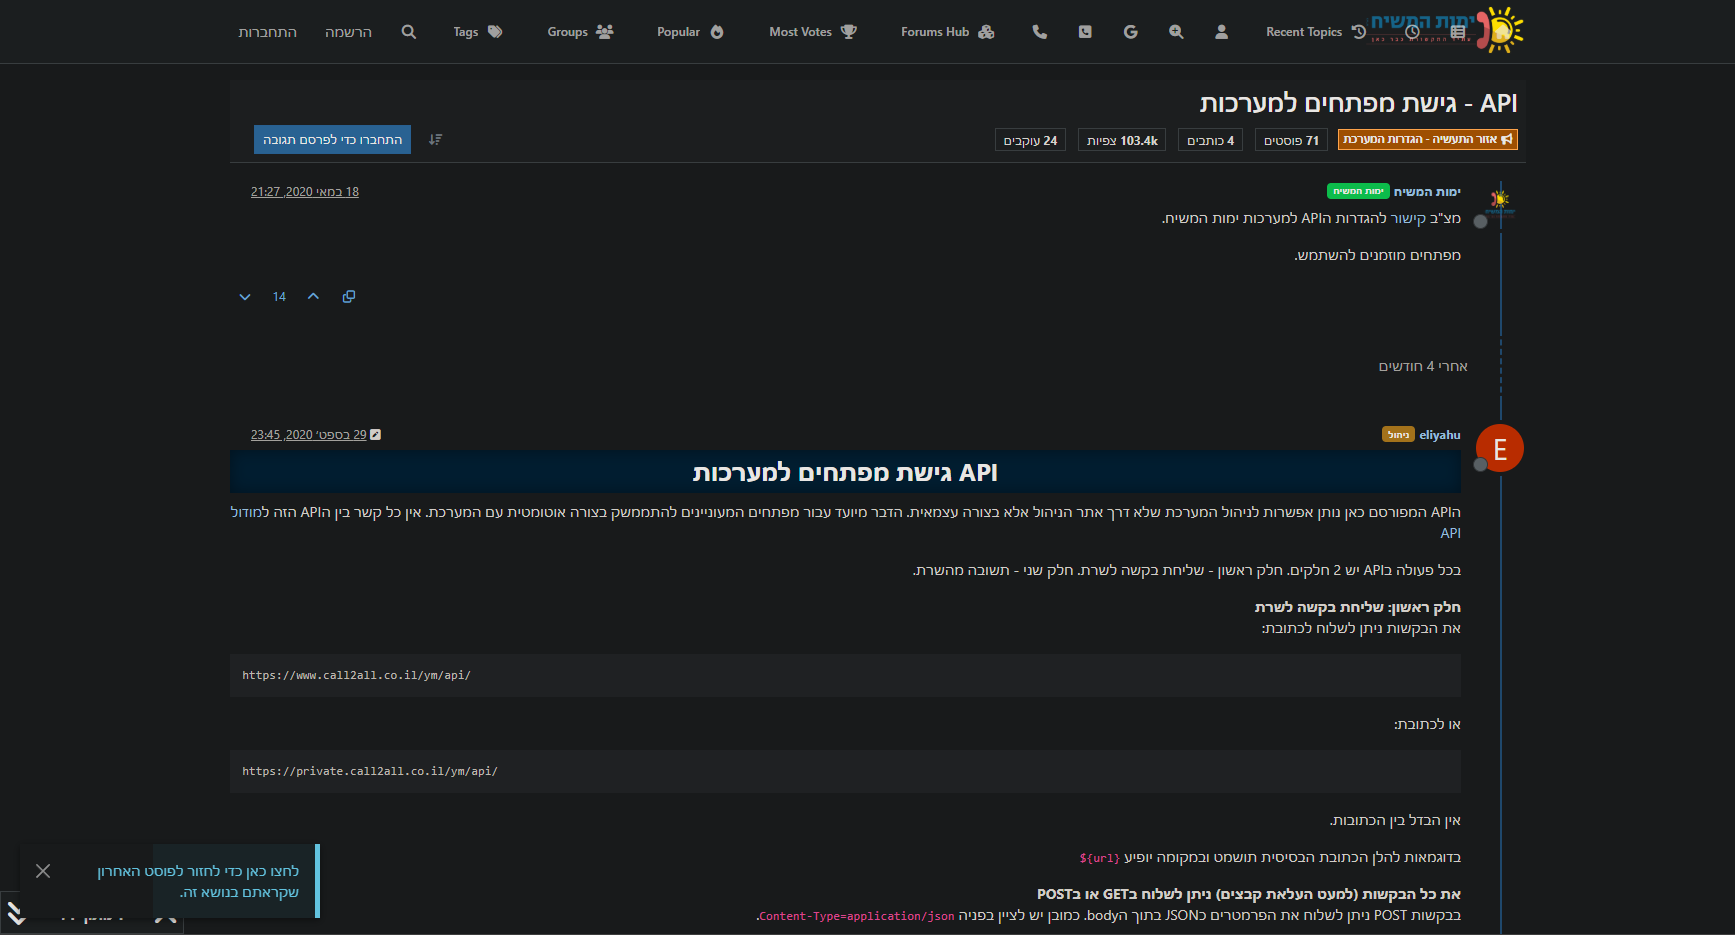
Task: Downvote the post with the down arrow
Action: point(244,296)
